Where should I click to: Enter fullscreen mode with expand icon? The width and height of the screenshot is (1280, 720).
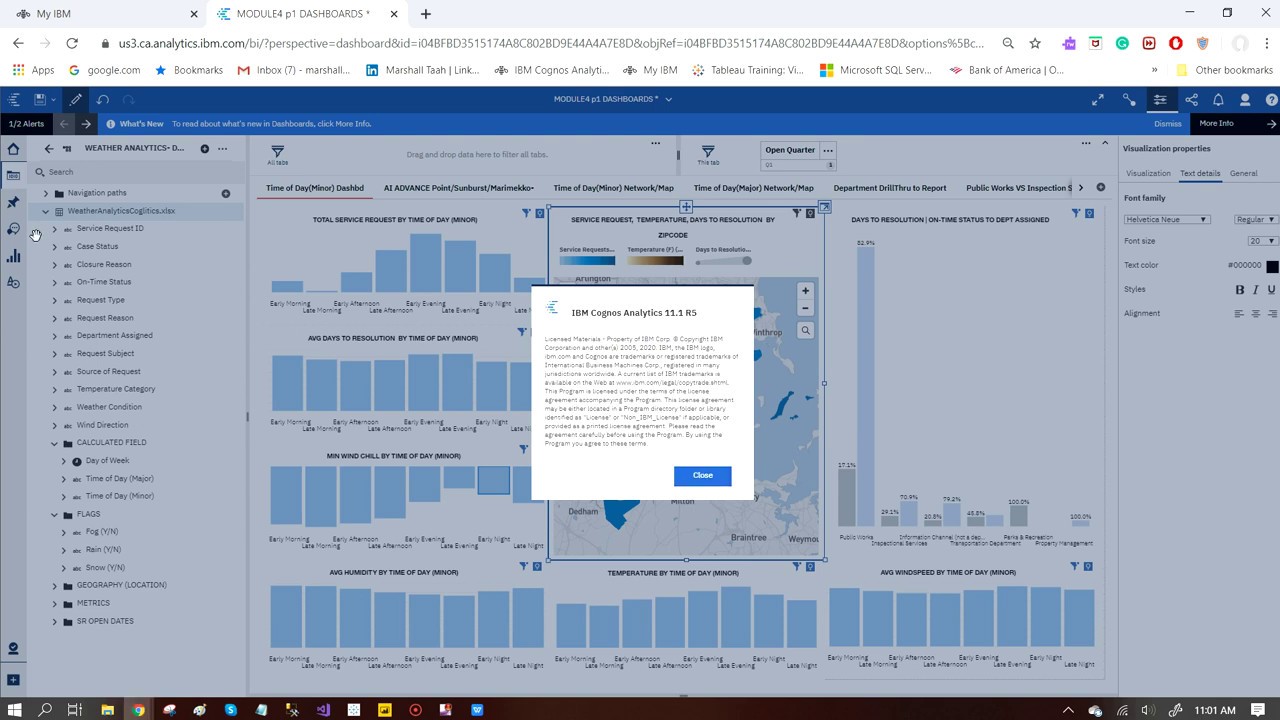[x=1098, y=99]
